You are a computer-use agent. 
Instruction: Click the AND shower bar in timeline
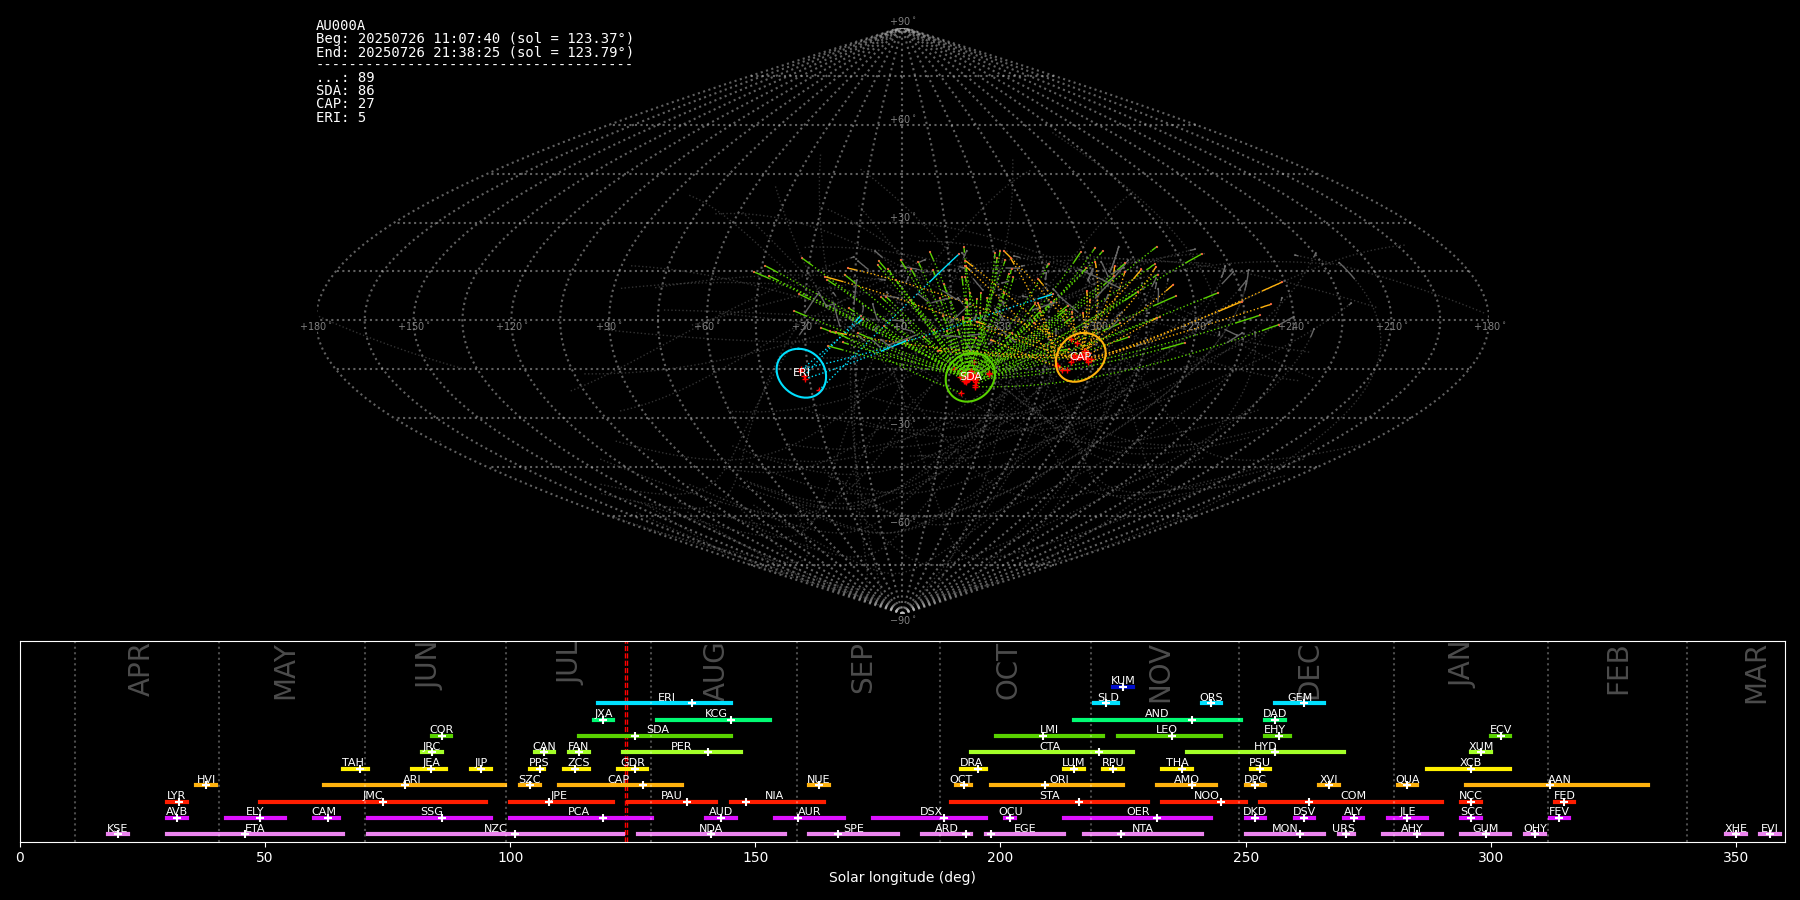pos(1157,720)
